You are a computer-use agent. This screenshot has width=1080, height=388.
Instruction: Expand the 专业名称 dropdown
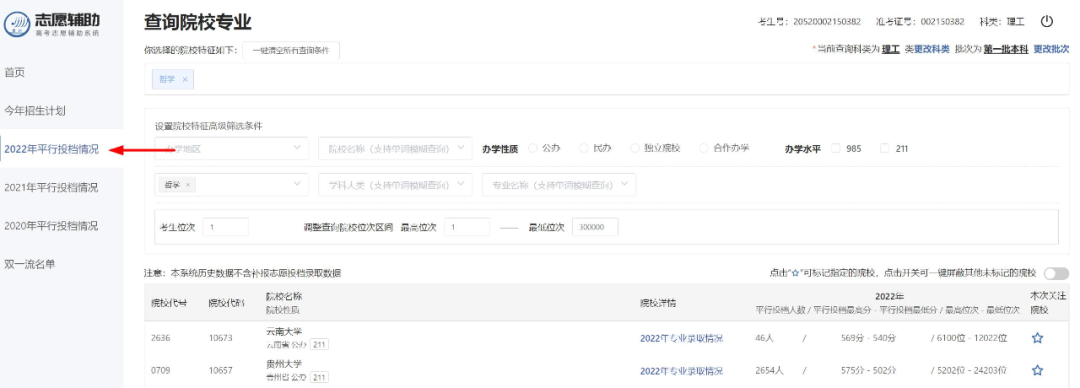(558, 185)
